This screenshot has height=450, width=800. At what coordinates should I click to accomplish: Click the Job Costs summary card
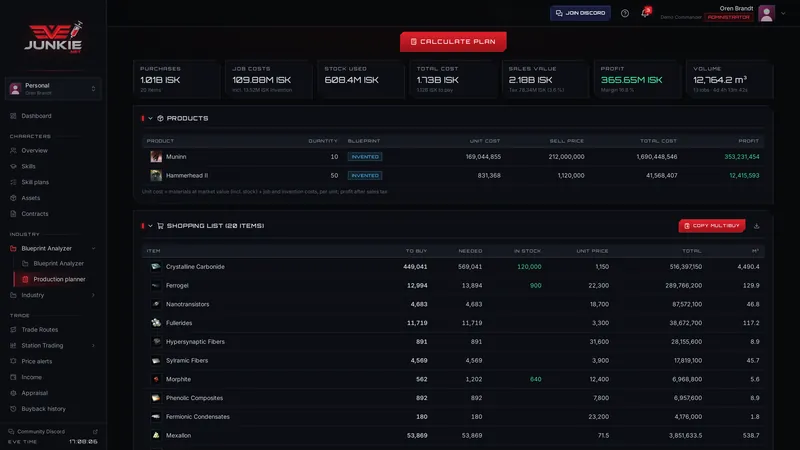pyautogui.click(x=269, y=79)
